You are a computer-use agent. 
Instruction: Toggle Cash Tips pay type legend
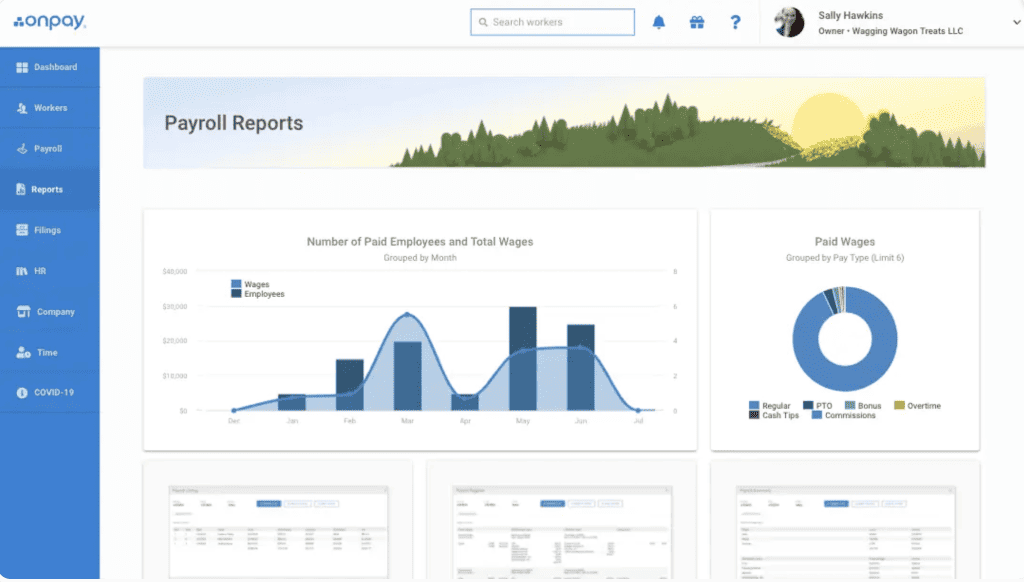tap(774, 415)
